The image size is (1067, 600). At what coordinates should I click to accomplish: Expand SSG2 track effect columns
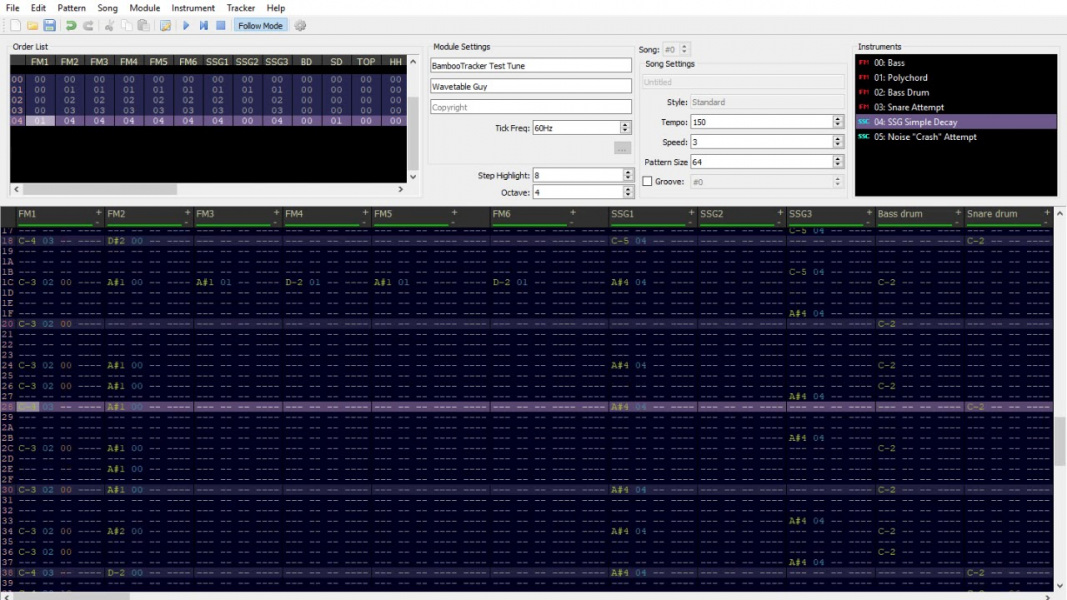tap(780, 213)
